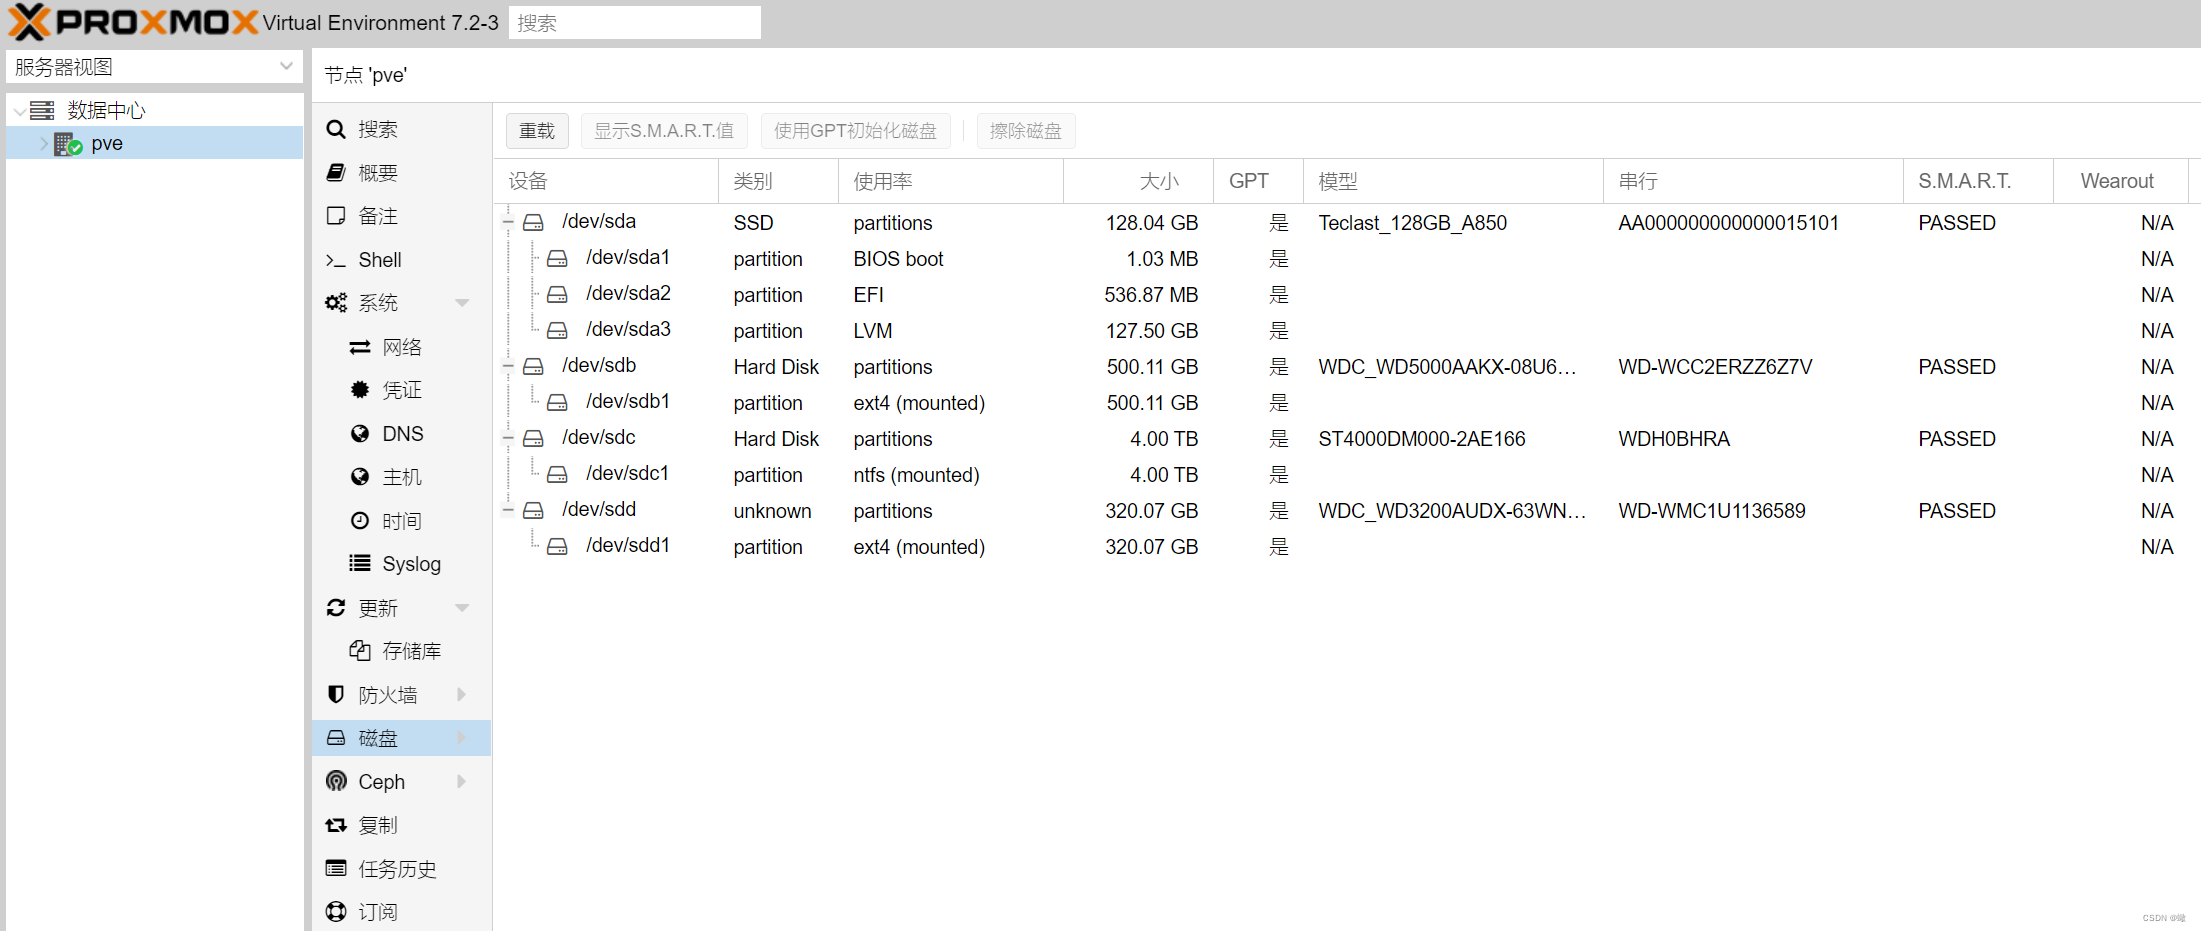Click the disk icon of /dev/sdc1

[x=558, y=474]
